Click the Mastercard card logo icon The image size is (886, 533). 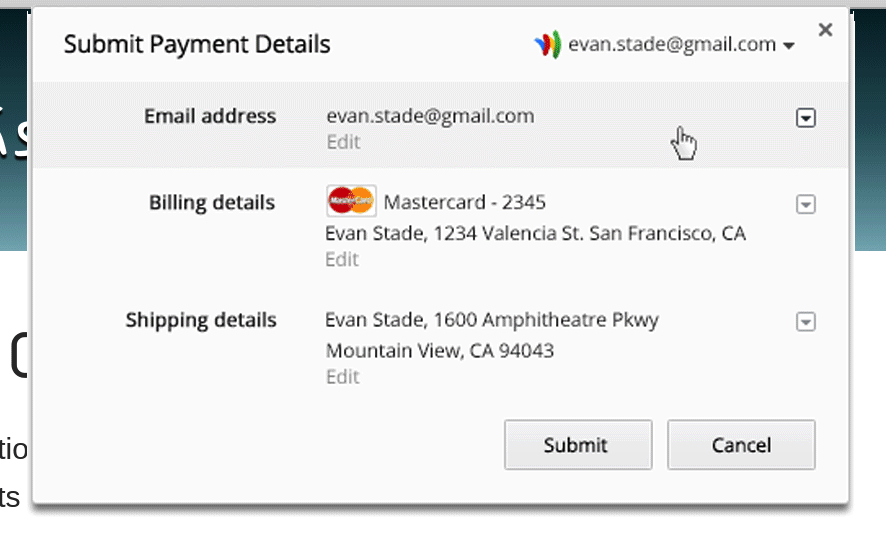tap(351, 201)
